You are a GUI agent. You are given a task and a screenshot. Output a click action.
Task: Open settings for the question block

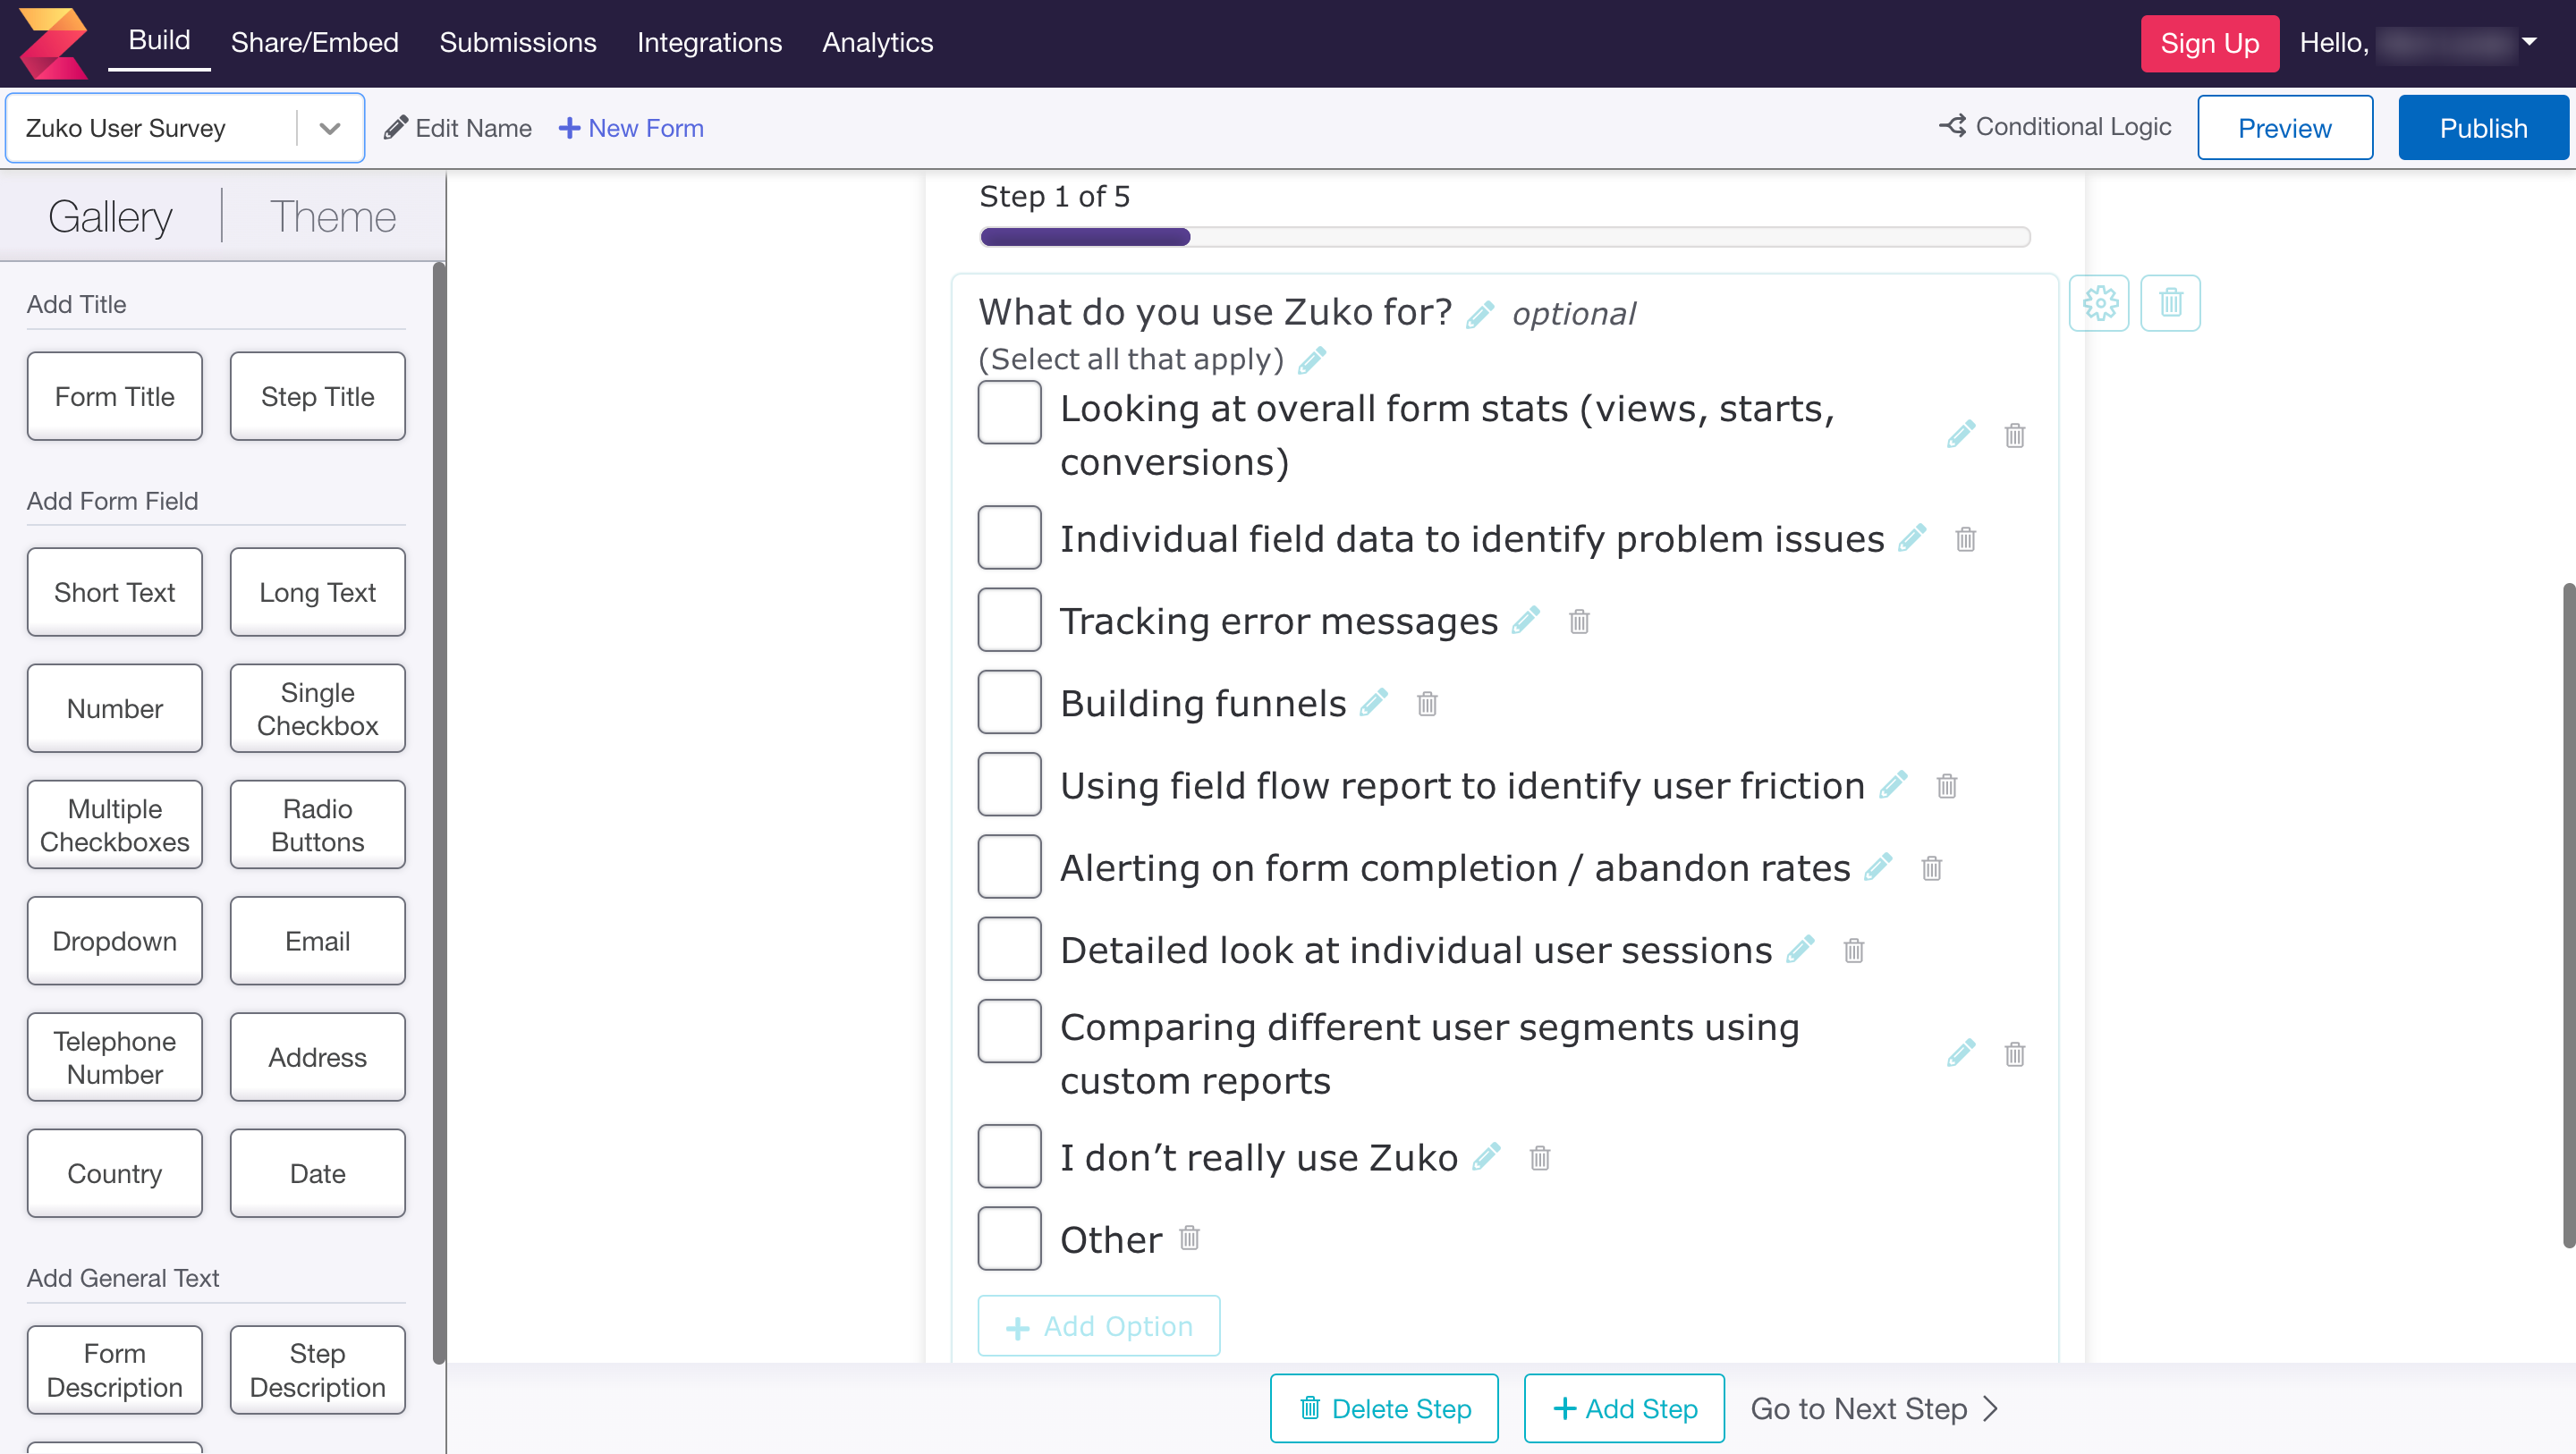(x=2100, y=303)
